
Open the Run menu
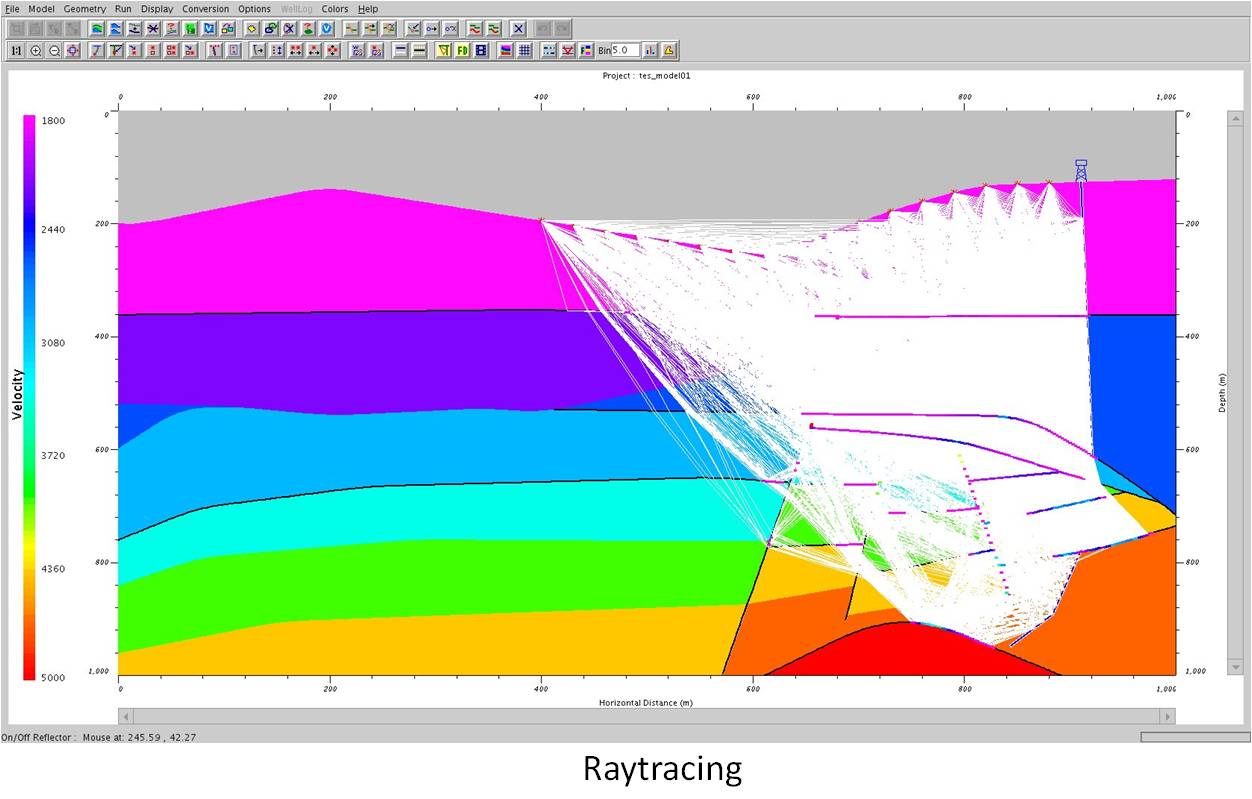click(122, 8)
